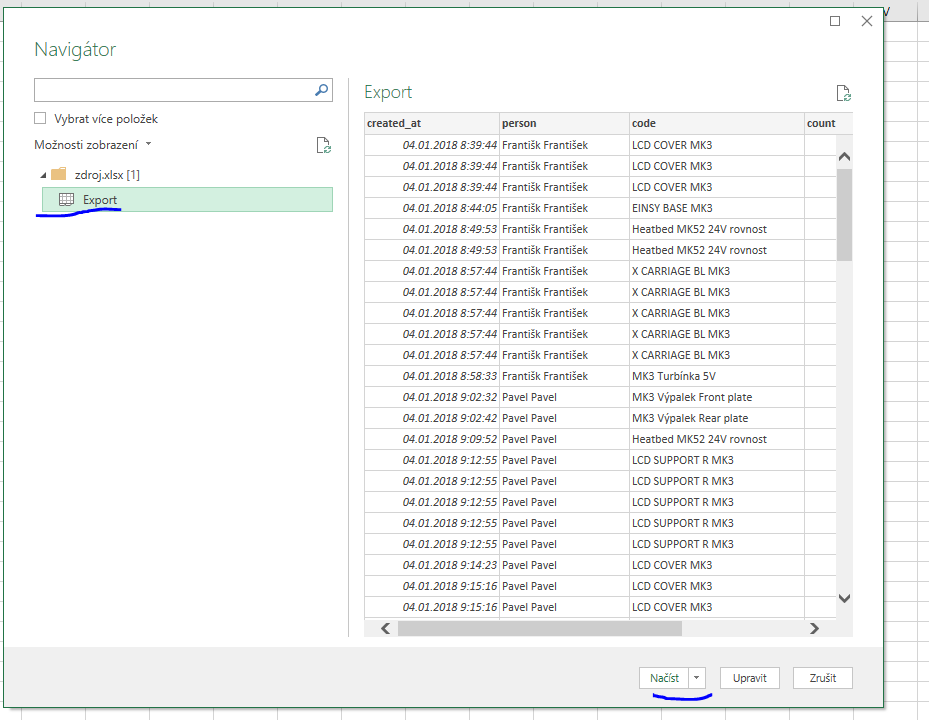This screenshot has height=720, width=929.
Task: Click the Načíst button
Action: (664, 678)
